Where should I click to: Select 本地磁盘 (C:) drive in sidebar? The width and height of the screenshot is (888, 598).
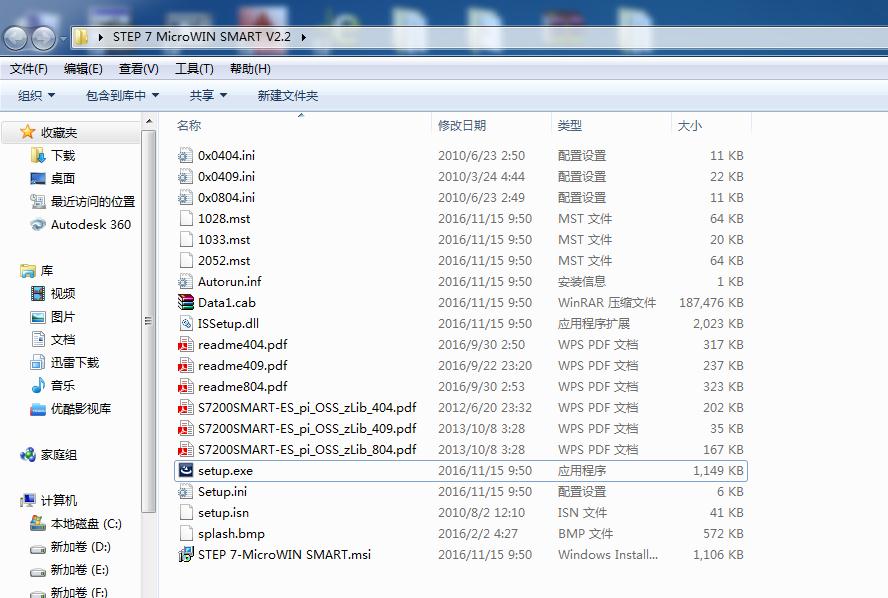[85, 523]
